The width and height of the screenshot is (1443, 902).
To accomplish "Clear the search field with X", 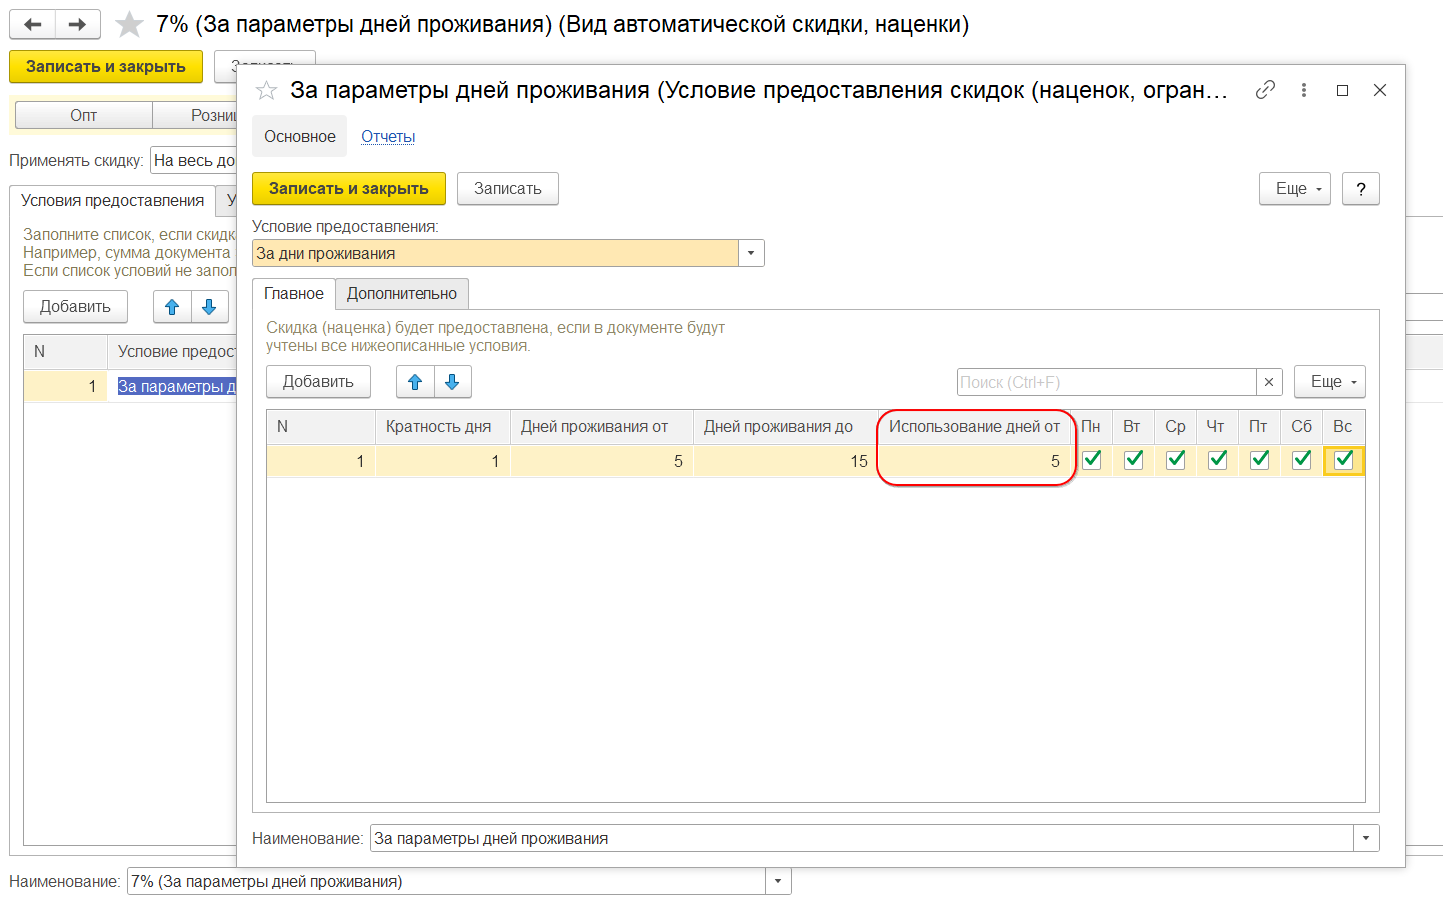I will pos(1269,382).
